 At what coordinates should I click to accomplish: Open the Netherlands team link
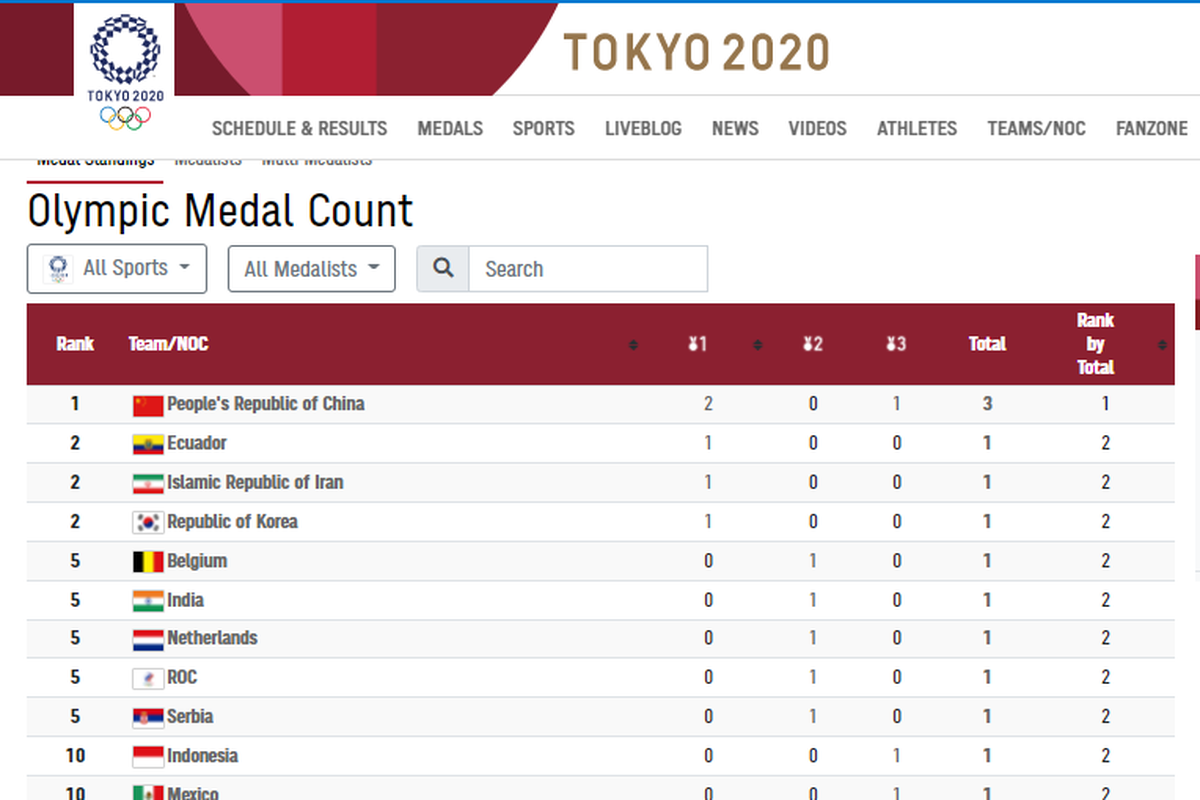click(212, 638)
